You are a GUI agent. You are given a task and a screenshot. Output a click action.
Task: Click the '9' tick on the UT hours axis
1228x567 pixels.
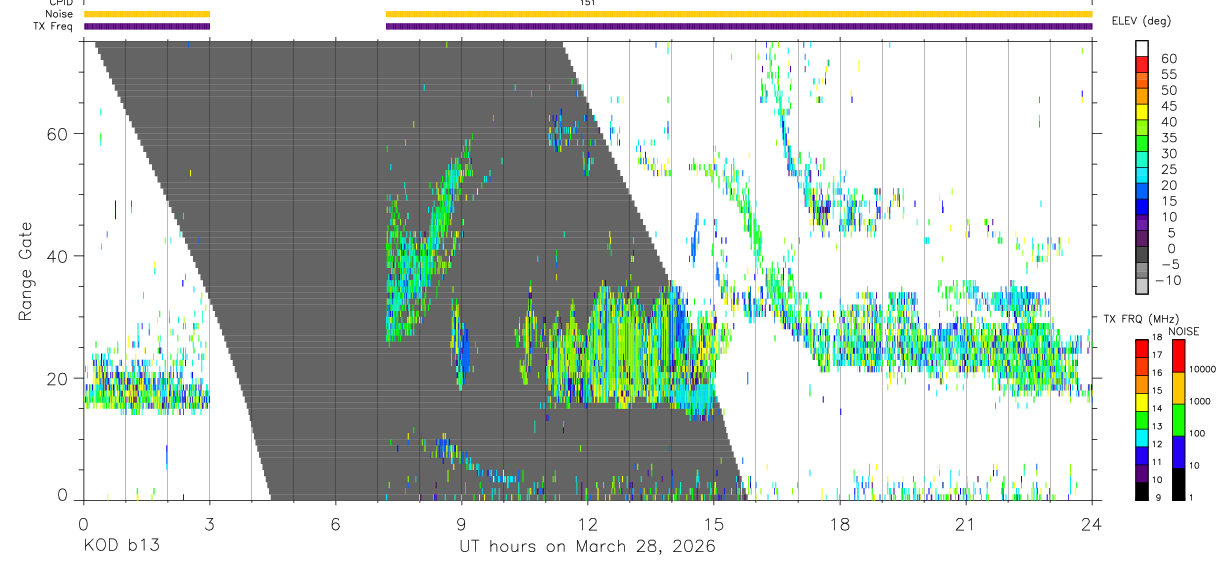(x=461, y=523)
